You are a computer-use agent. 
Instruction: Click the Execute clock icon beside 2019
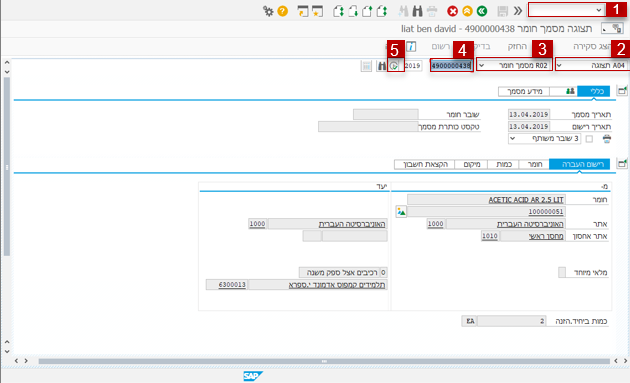(x=394, y=66)
